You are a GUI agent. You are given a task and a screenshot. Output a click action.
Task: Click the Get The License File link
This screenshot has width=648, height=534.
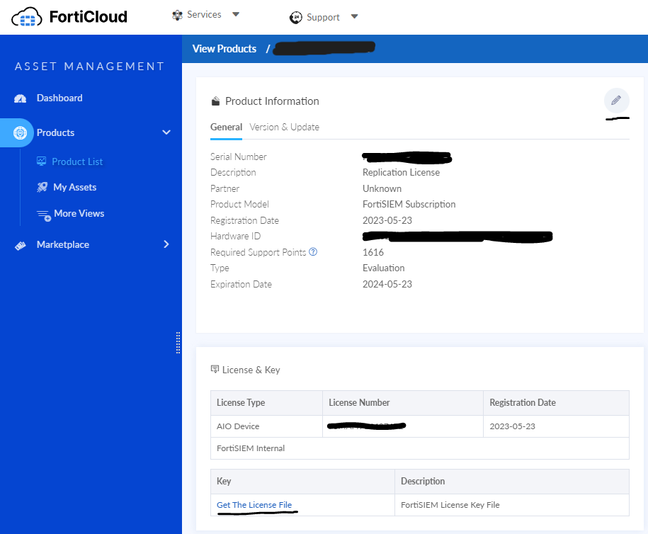coord(254,505)
